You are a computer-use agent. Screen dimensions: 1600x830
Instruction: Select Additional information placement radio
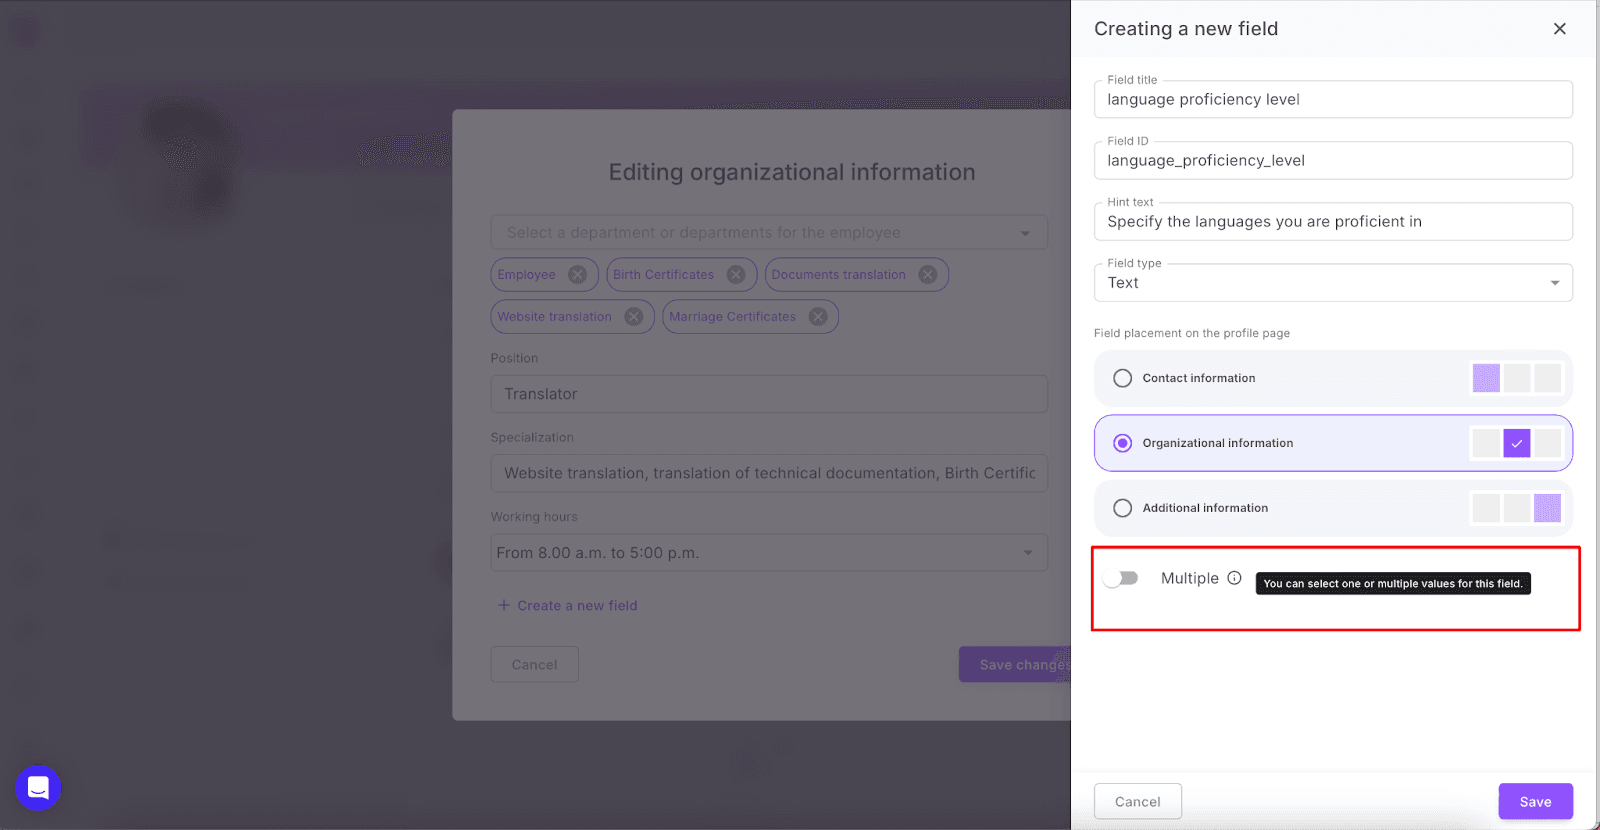(1123, 508)
